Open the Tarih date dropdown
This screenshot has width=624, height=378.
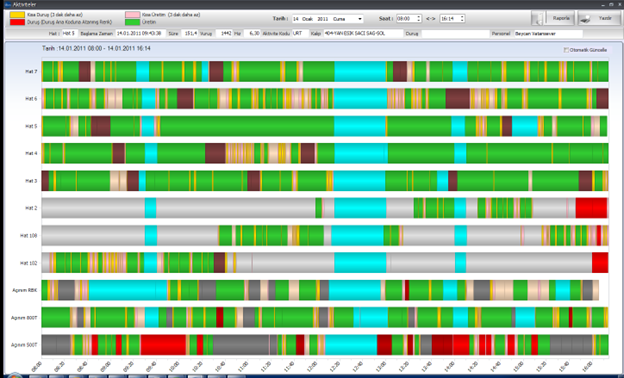click(x=360, y=19)
